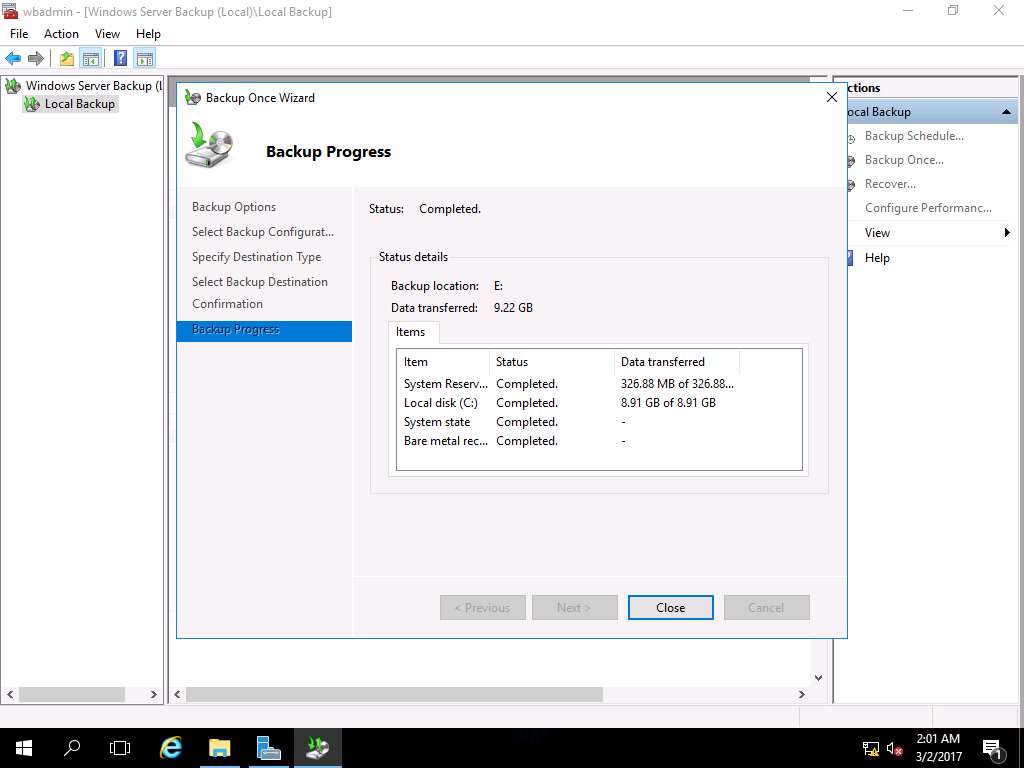Click the network status tray icon
The width and height of the screenshot is (1024, 768).
(871, 749)
